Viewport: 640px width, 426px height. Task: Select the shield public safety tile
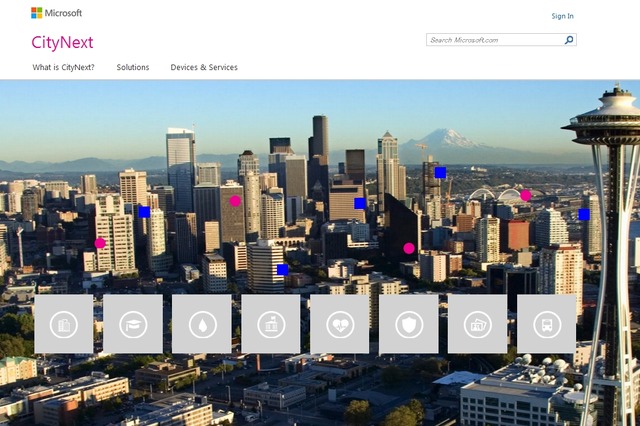pyautogui.click(x=409, y=324)
